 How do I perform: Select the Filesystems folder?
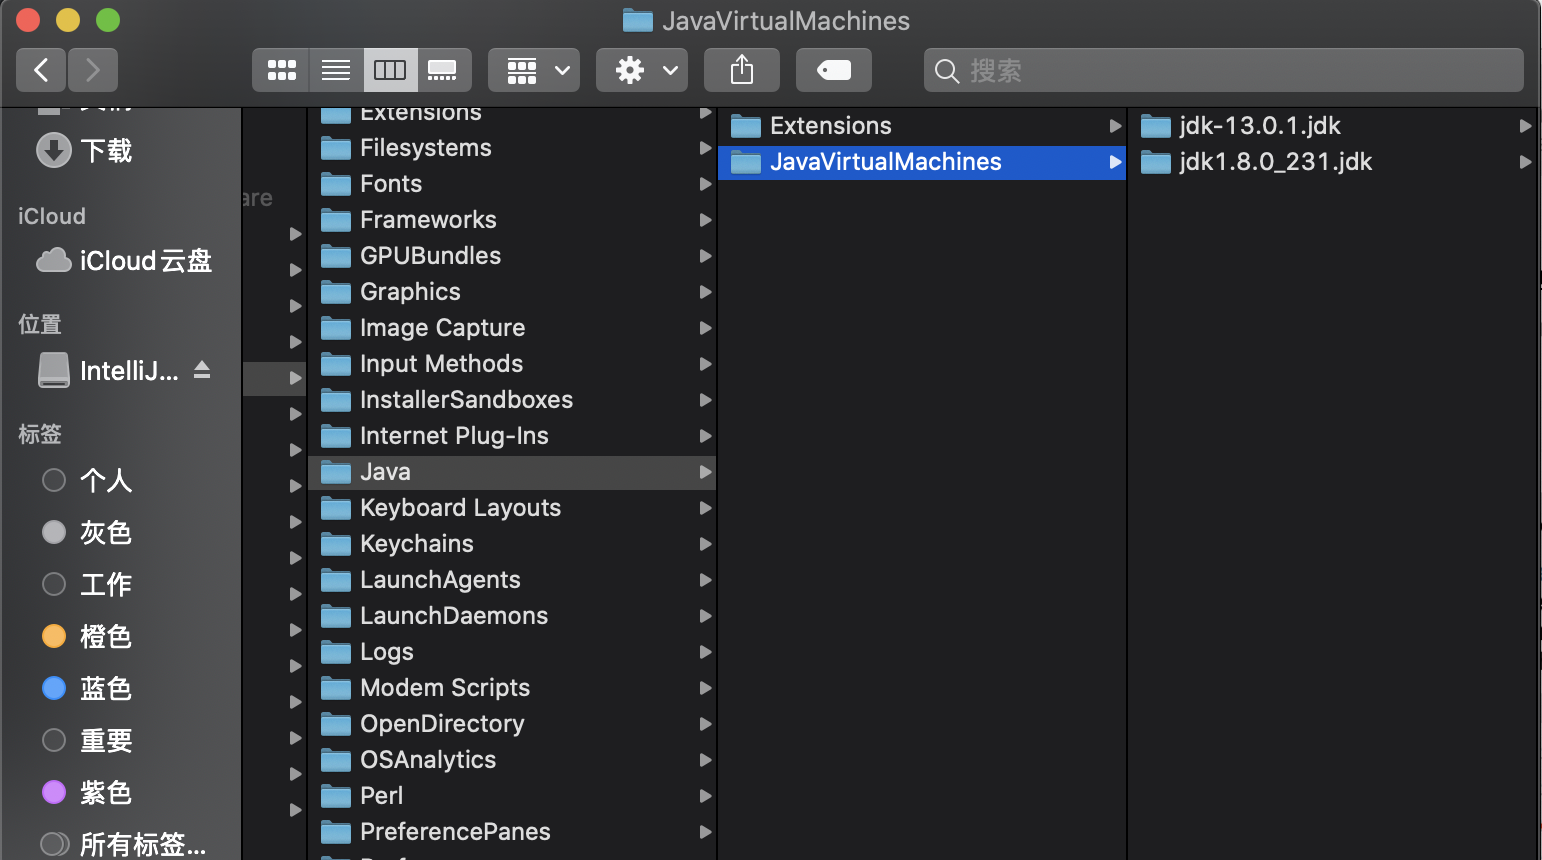[x=512, y=148]
